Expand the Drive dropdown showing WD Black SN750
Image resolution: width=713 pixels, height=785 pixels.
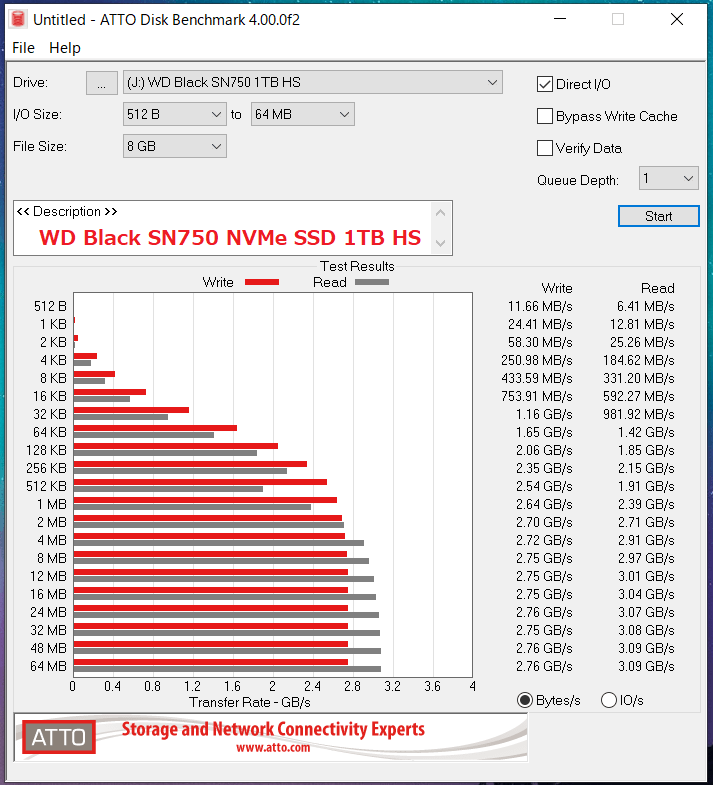[312, 83]
